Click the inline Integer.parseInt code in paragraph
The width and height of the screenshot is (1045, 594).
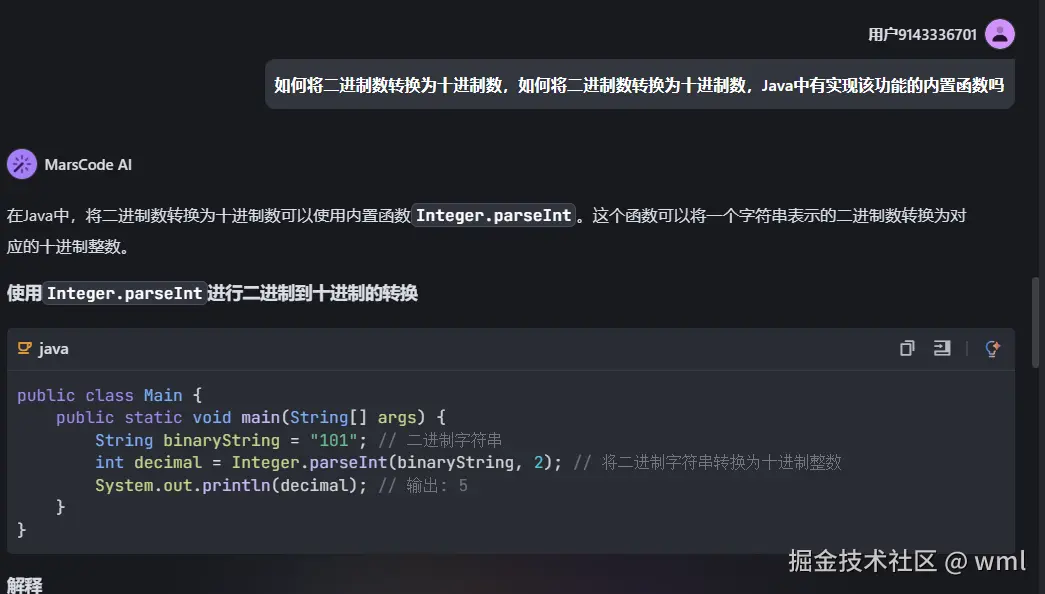click(493, 215)
